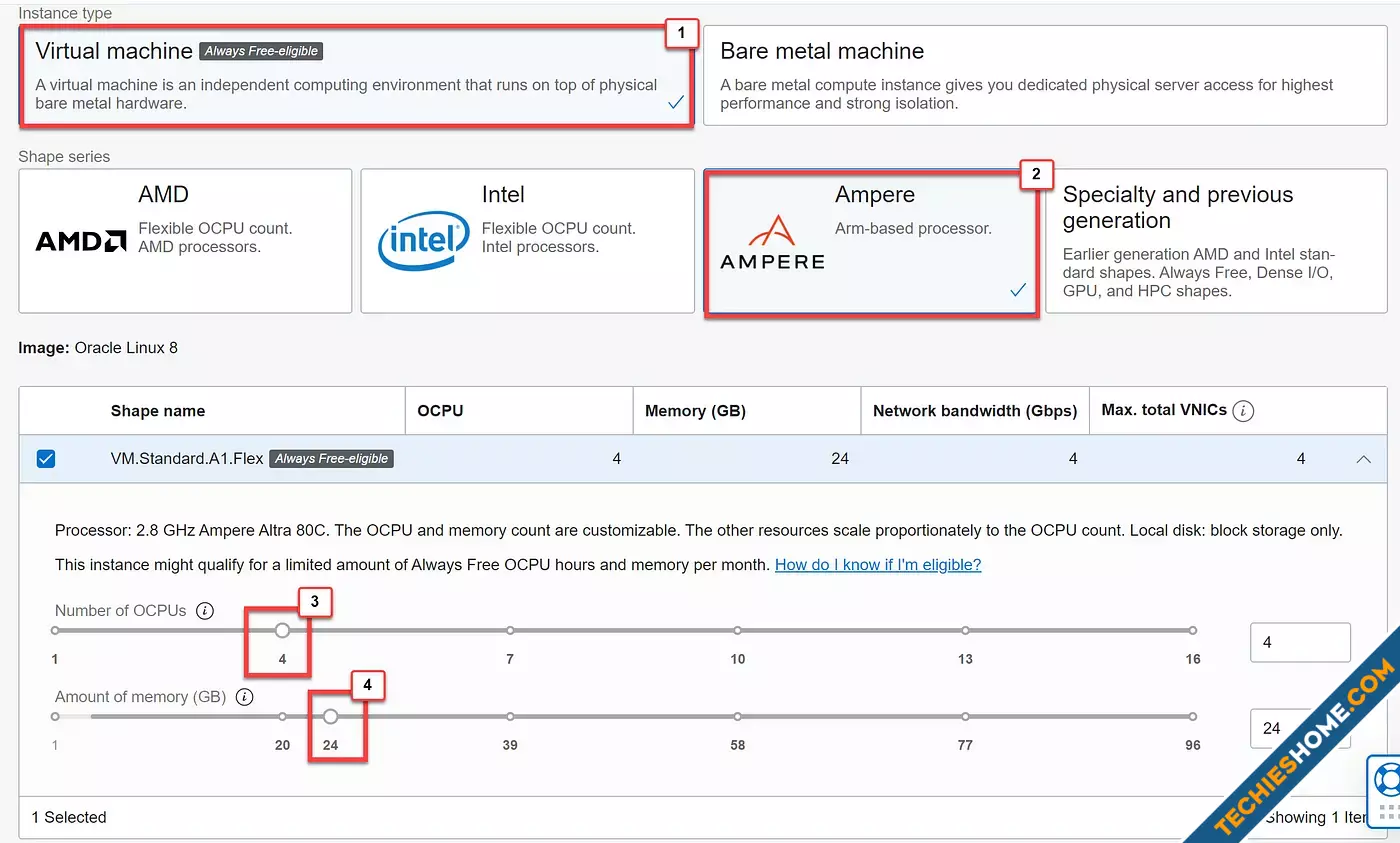Set memory slider to the 96 mark
This screenshot has width=1400, height=843.
(1192, 716)
